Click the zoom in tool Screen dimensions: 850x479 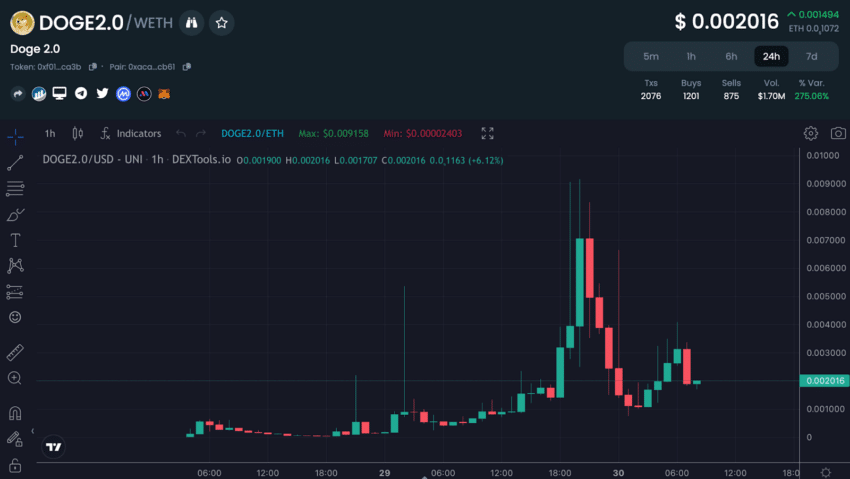click(15, 378)
